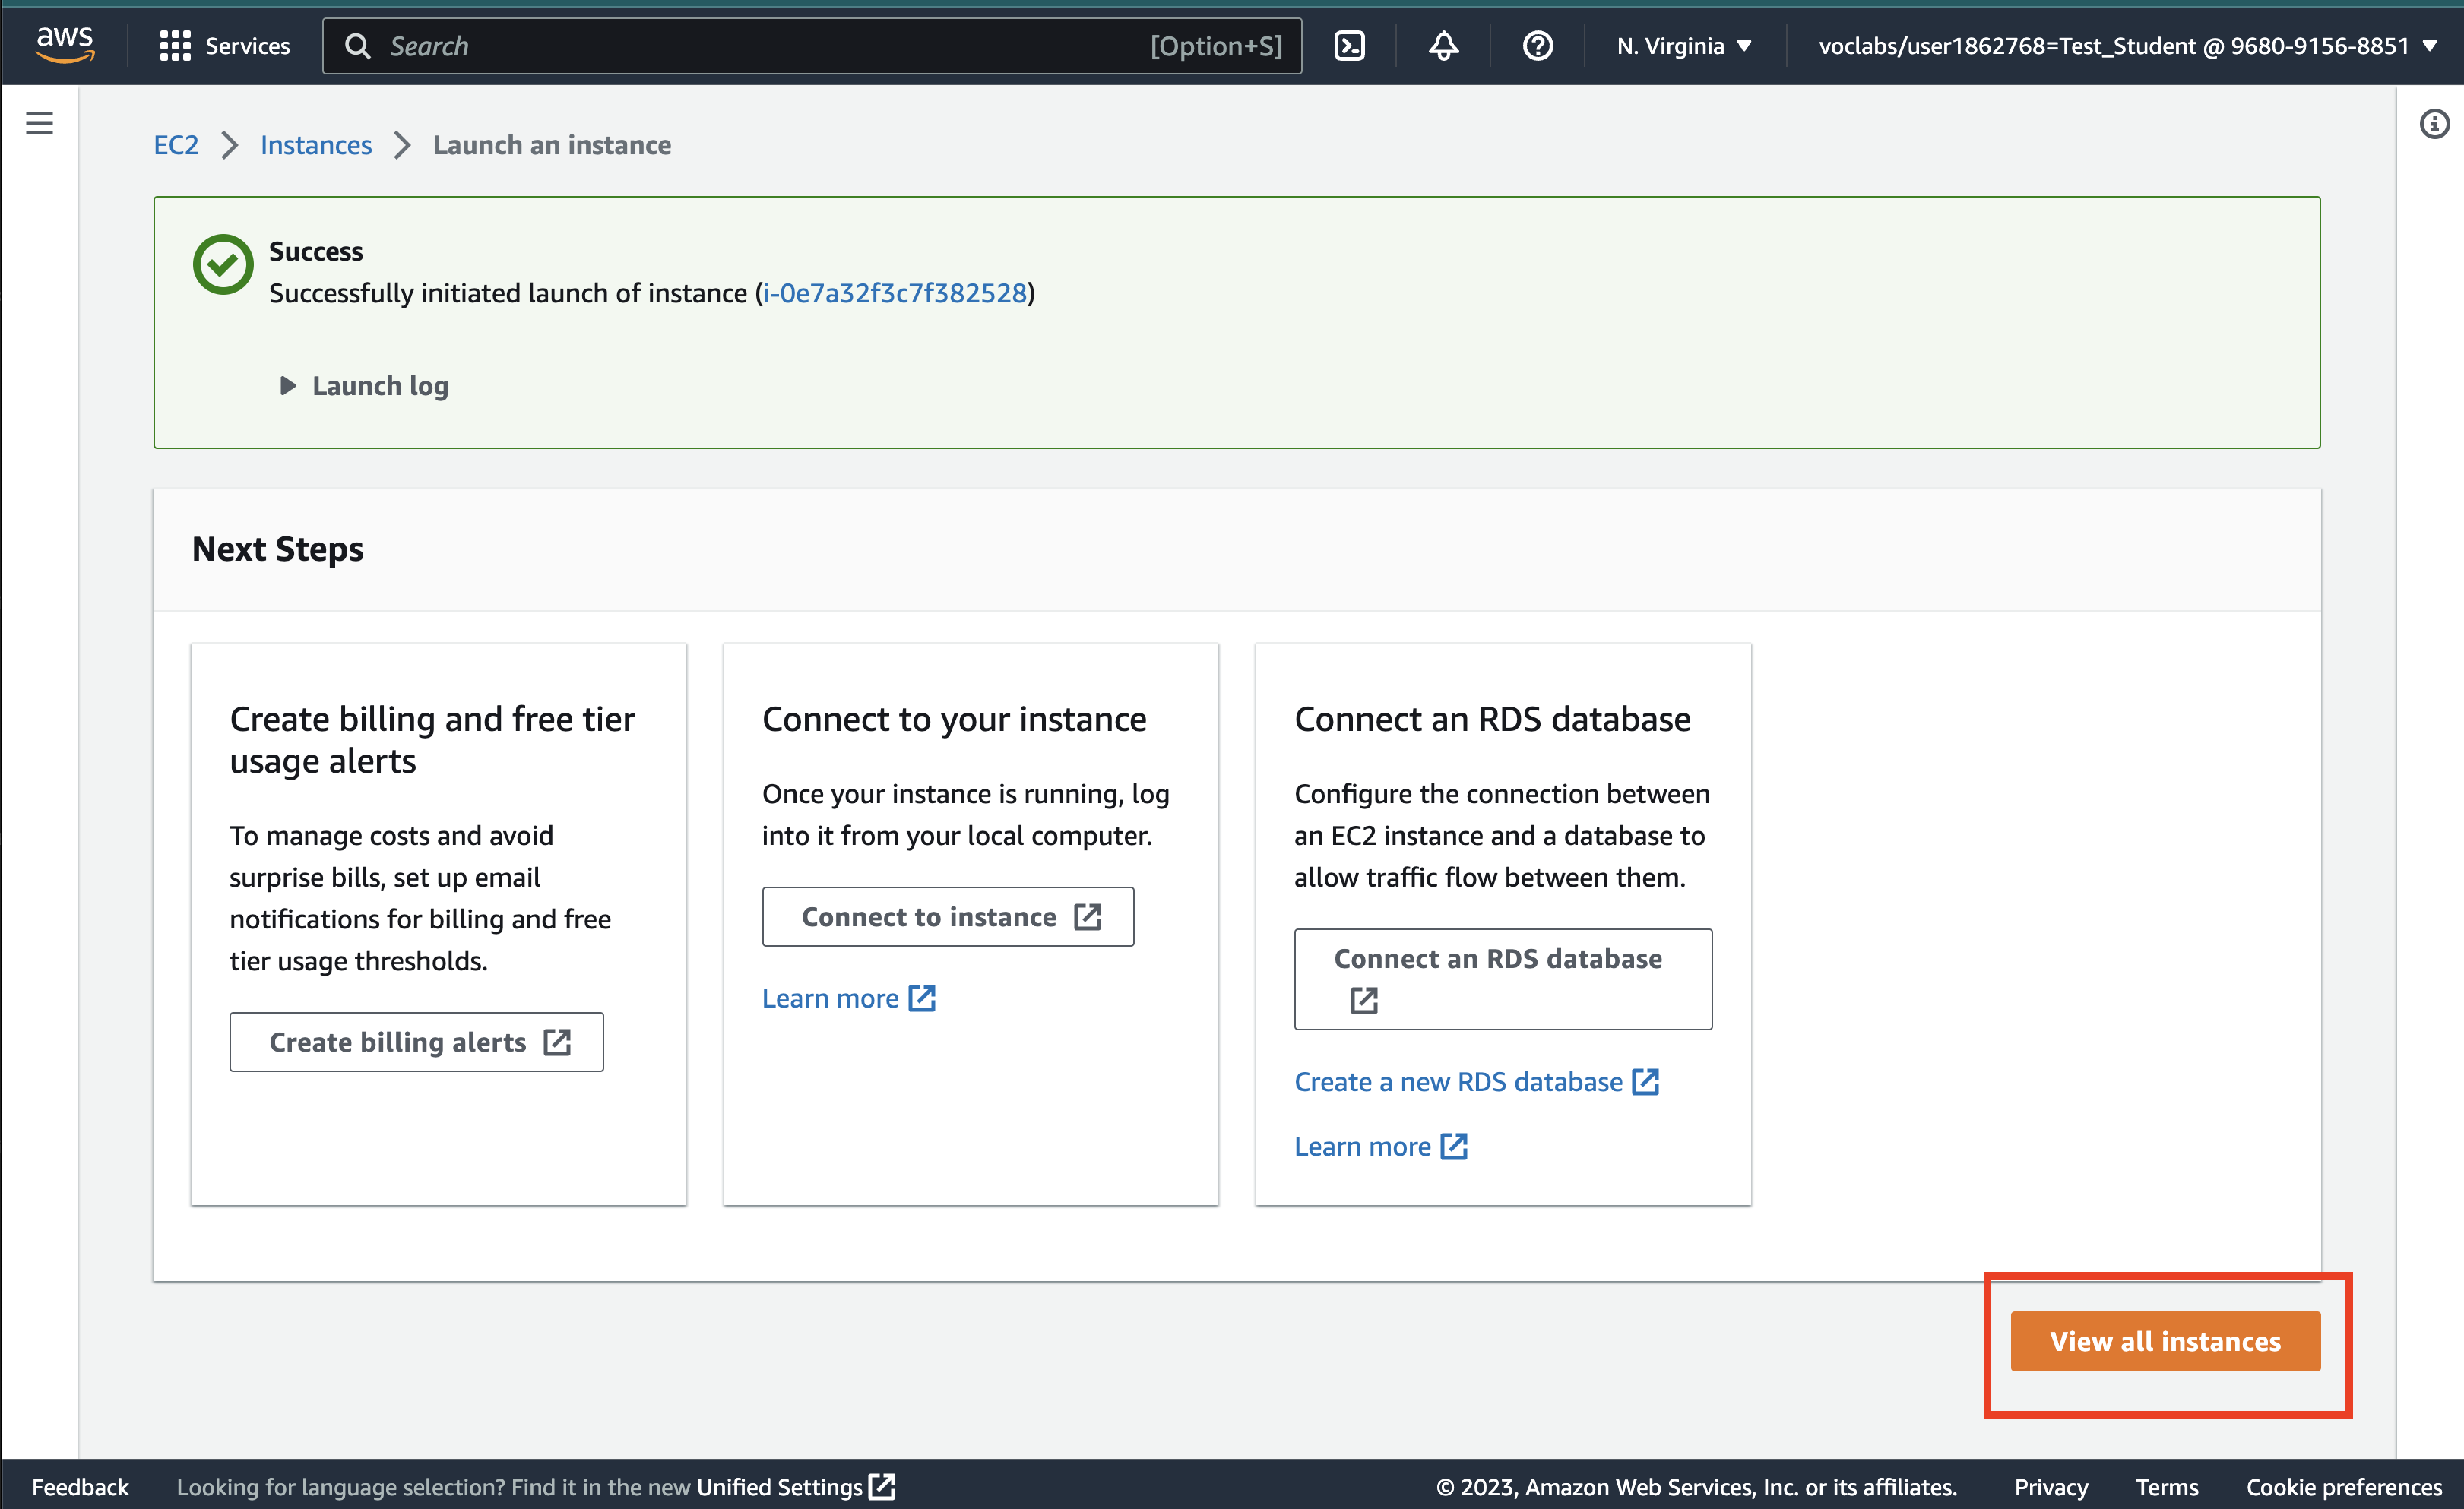The image size is (2464, 1509).
Task: Open the voclabs account menu dropdown
Action: [x=2126, y=46]
